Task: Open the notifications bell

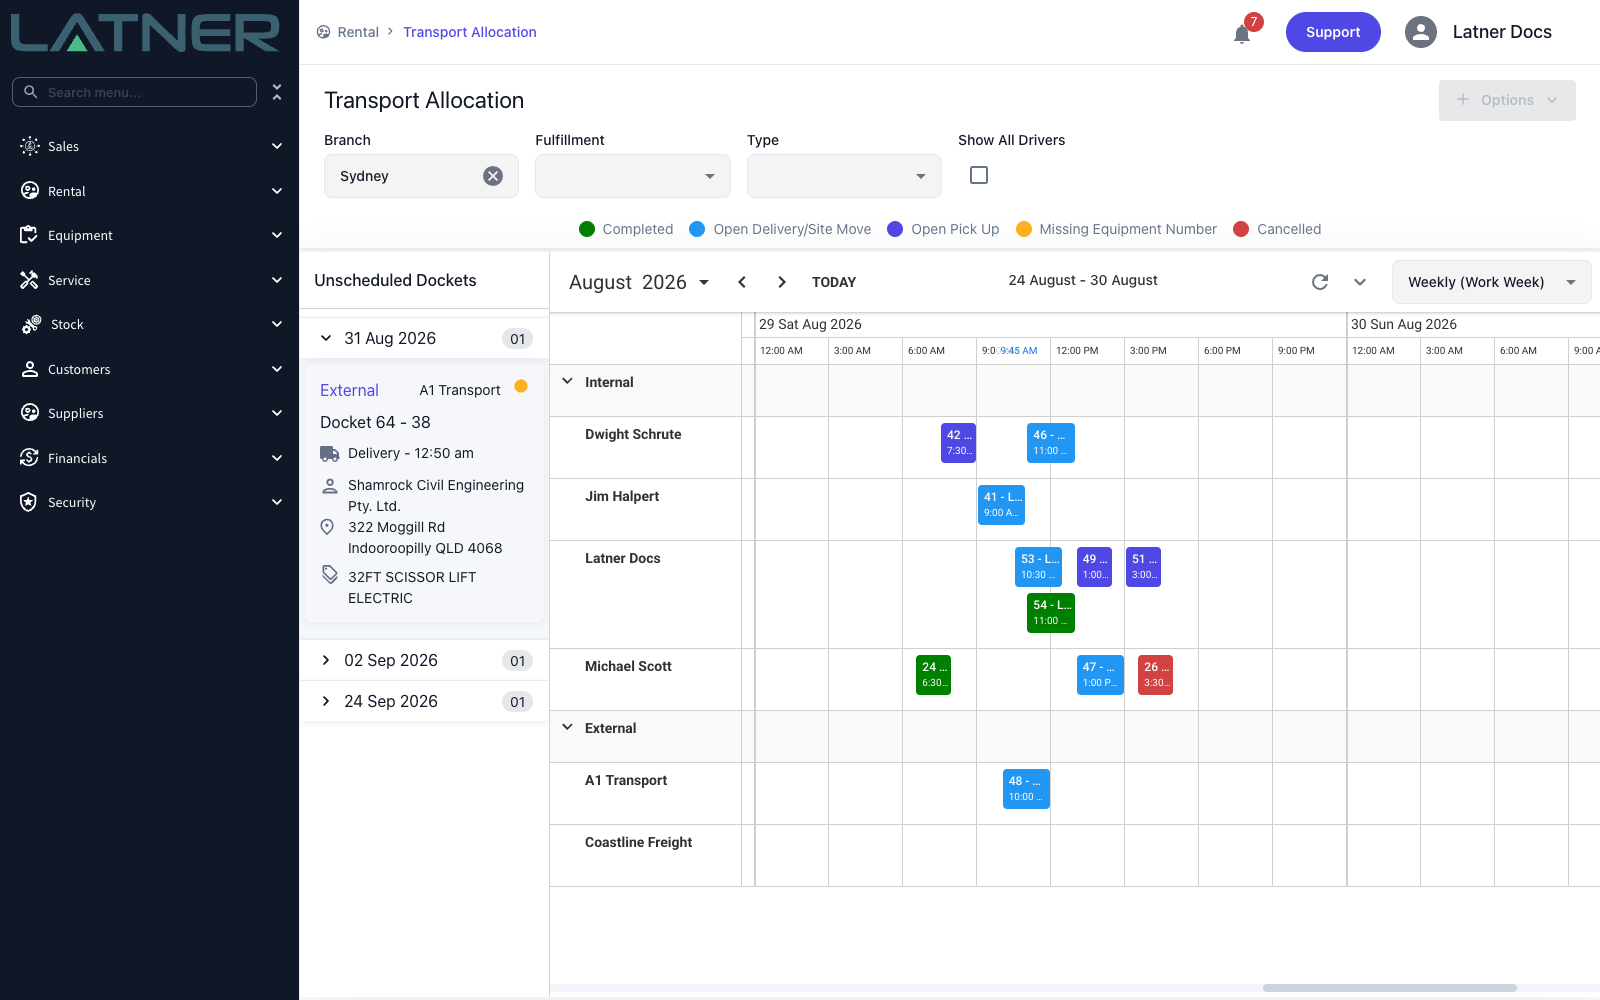Action: 1242,34
